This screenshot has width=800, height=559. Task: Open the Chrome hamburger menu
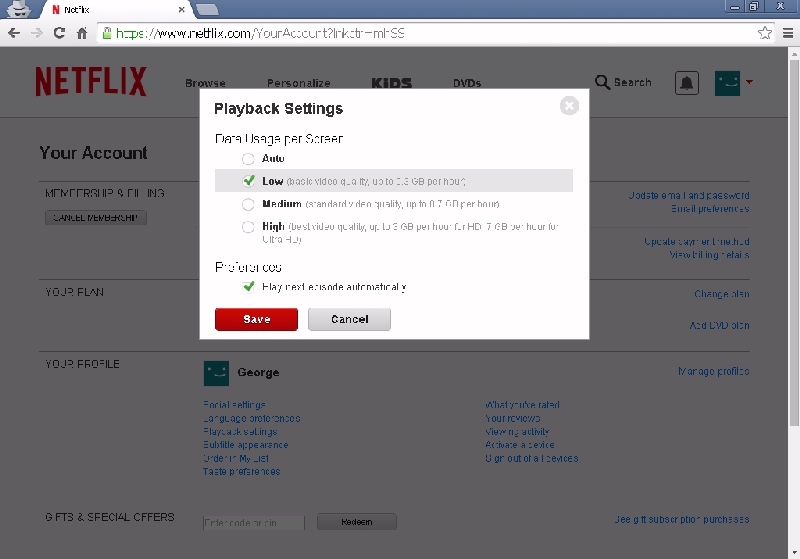click(x=788, y=33)
